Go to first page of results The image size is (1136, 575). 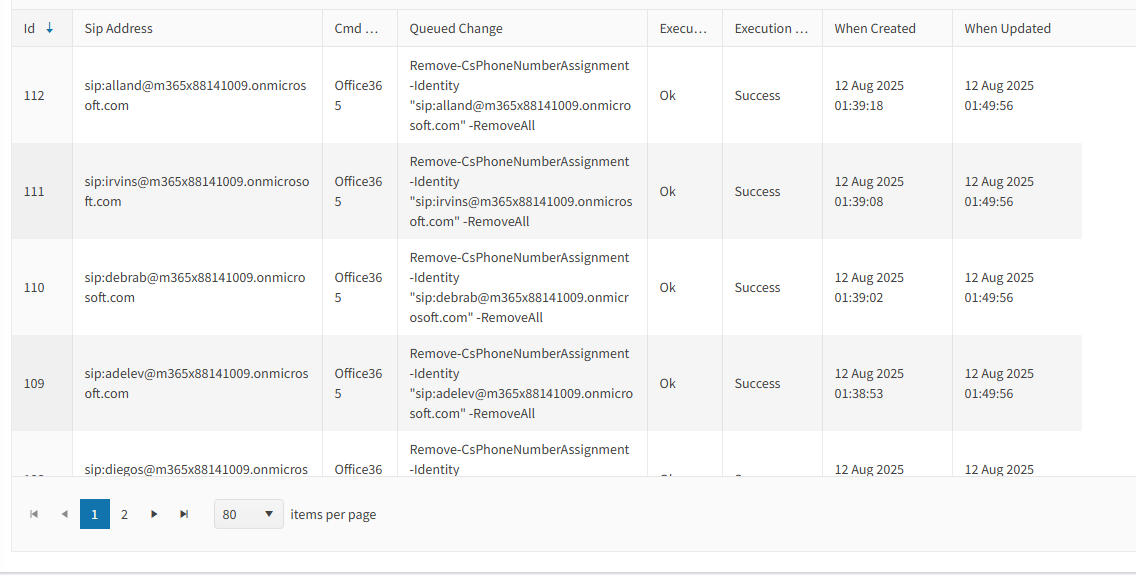pyautogui.click(x=34, y=514)
